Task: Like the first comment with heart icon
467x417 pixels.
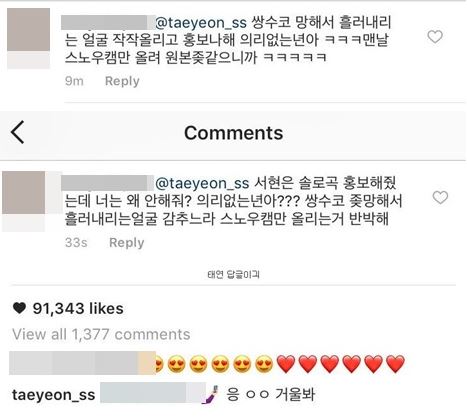Action: tap(435, 37)
